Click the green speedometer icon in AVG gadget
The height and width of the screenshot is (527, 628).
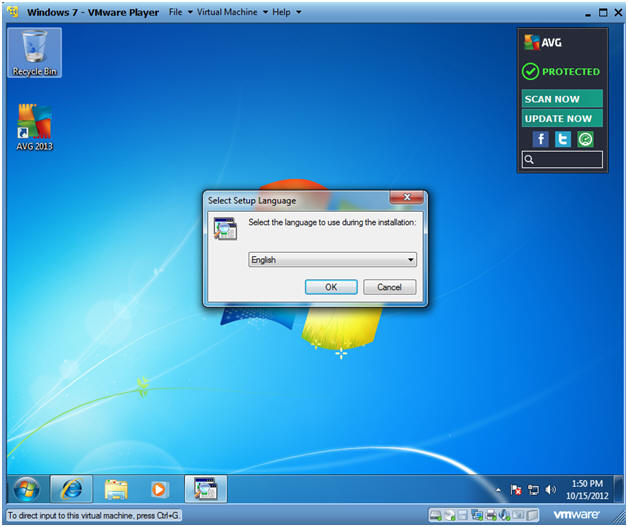[585, 139]
